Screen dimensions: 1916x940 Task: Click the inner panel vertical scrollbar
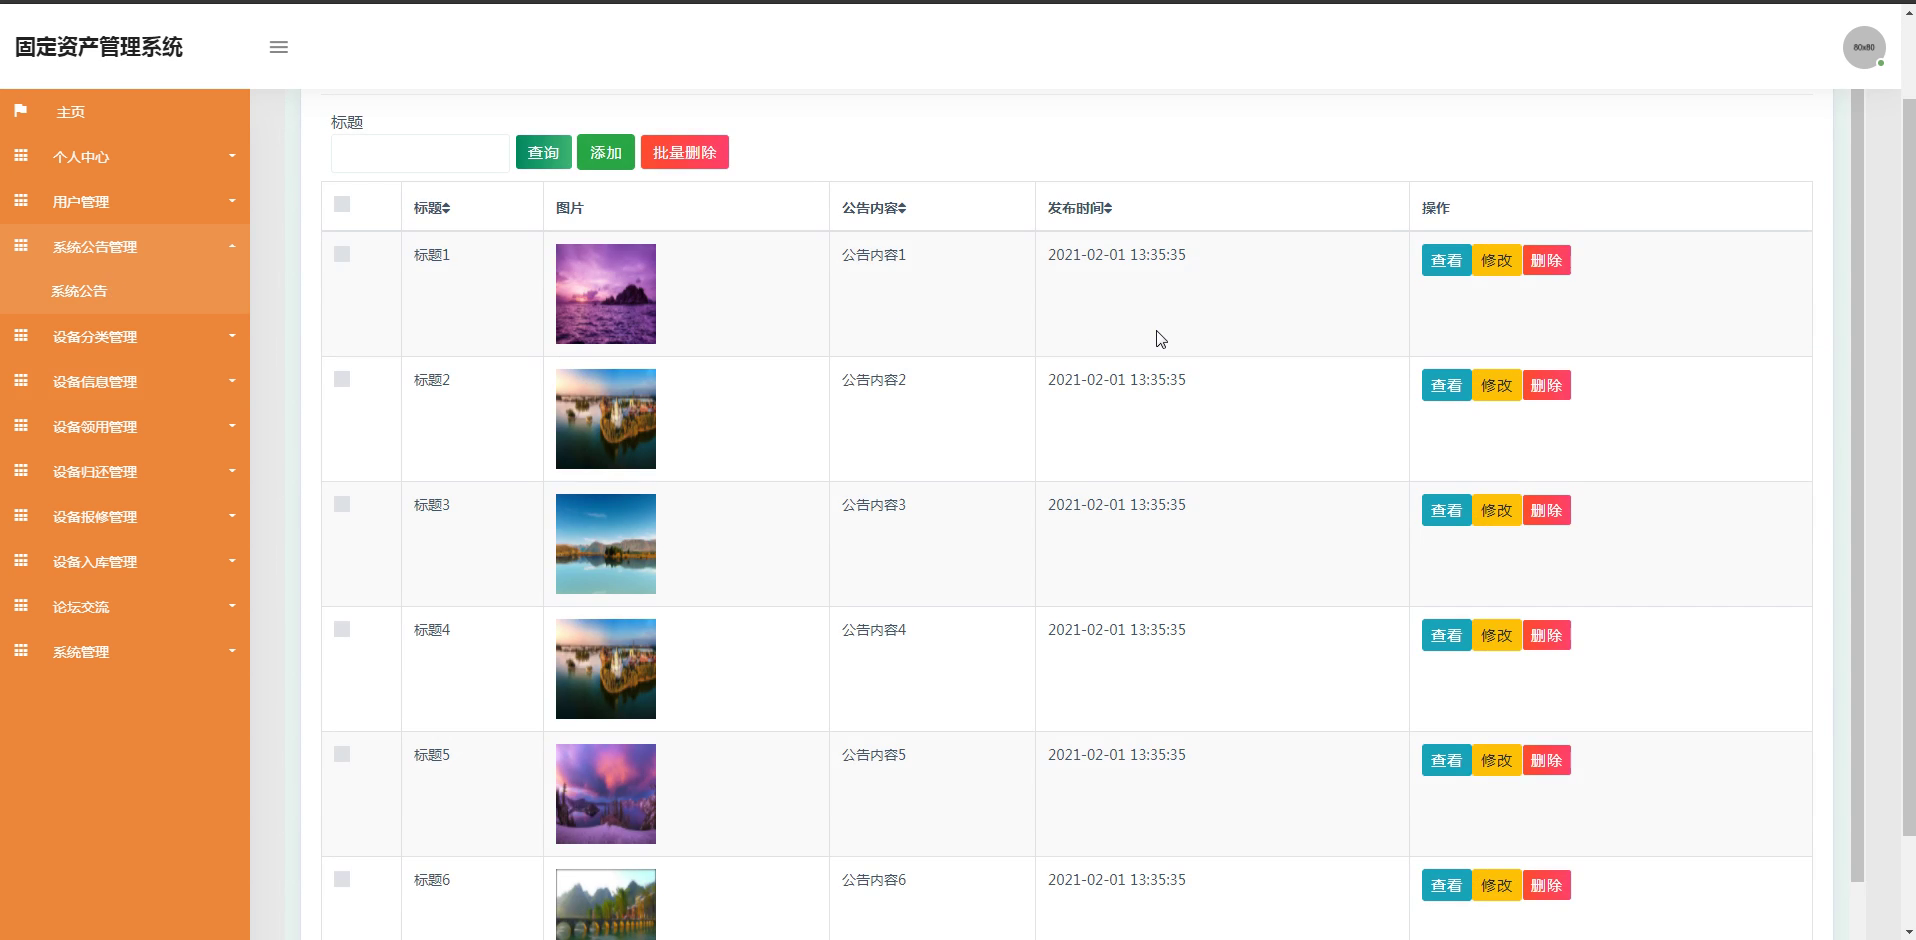(1857, 485)
